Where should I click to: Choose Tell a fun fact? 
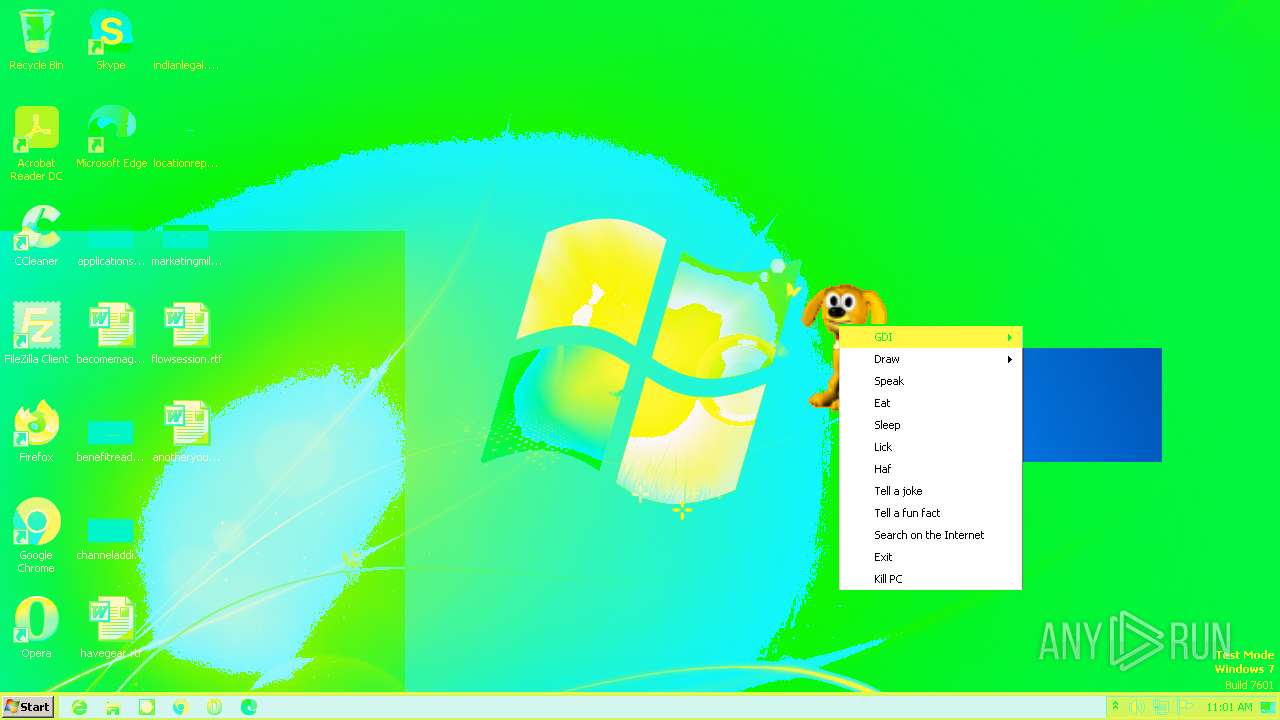(x=930, y=513)
